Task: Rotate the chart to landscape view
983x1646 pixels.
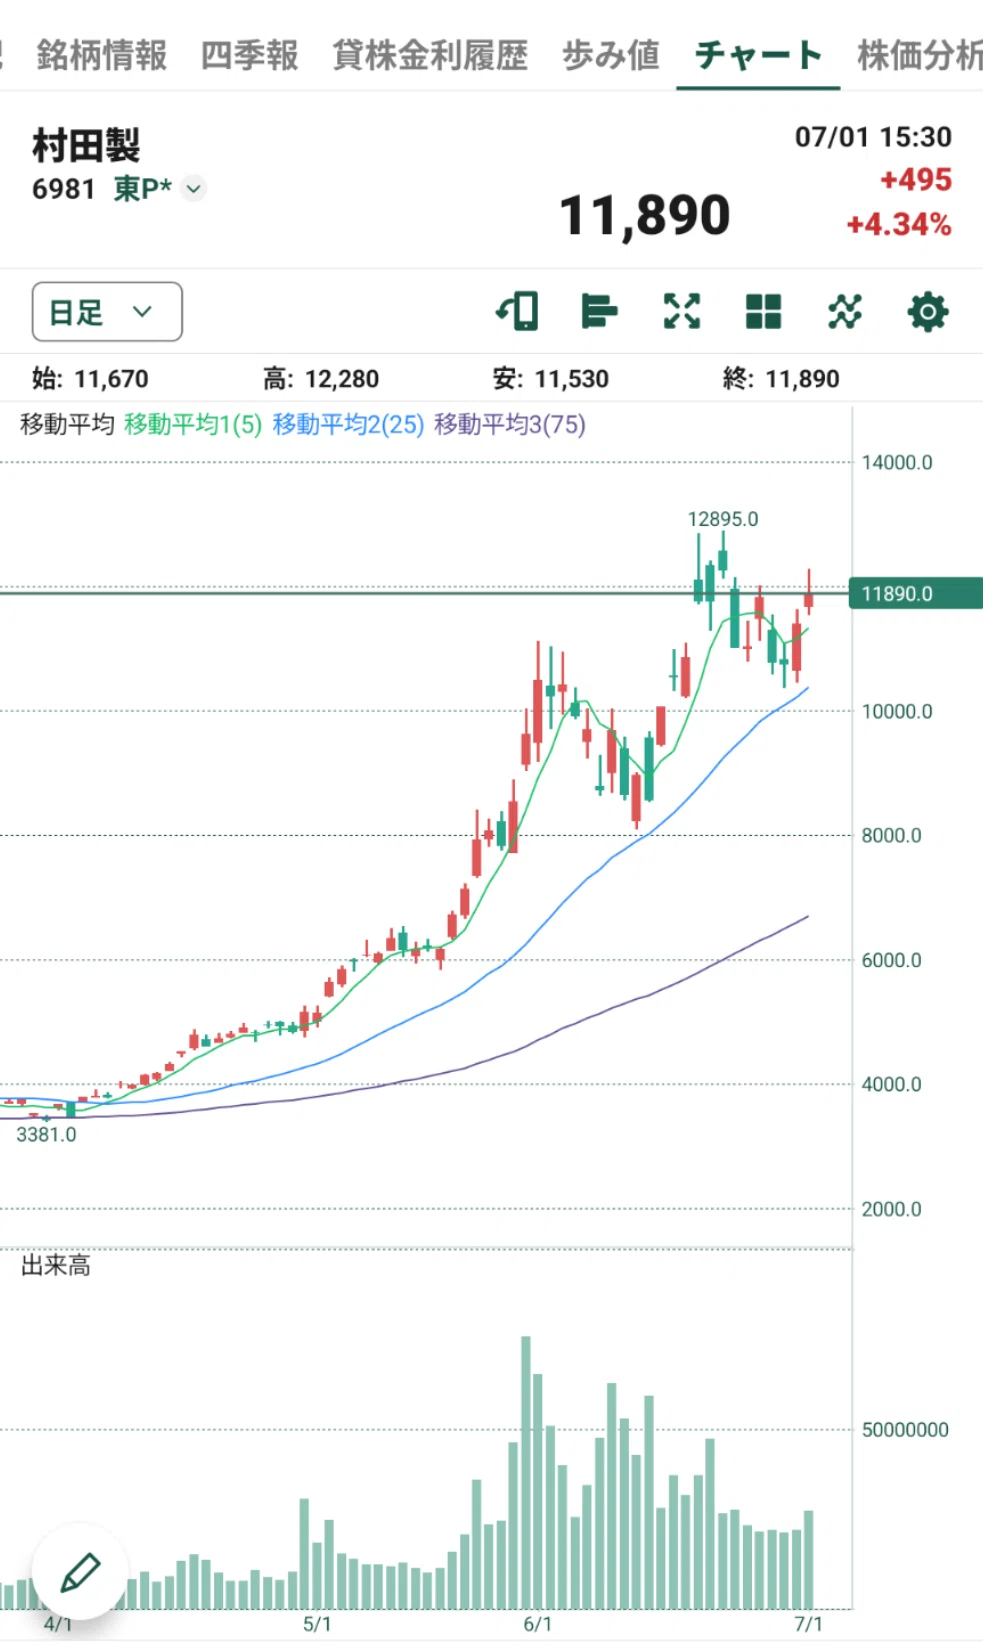Action: click(517, 311)
